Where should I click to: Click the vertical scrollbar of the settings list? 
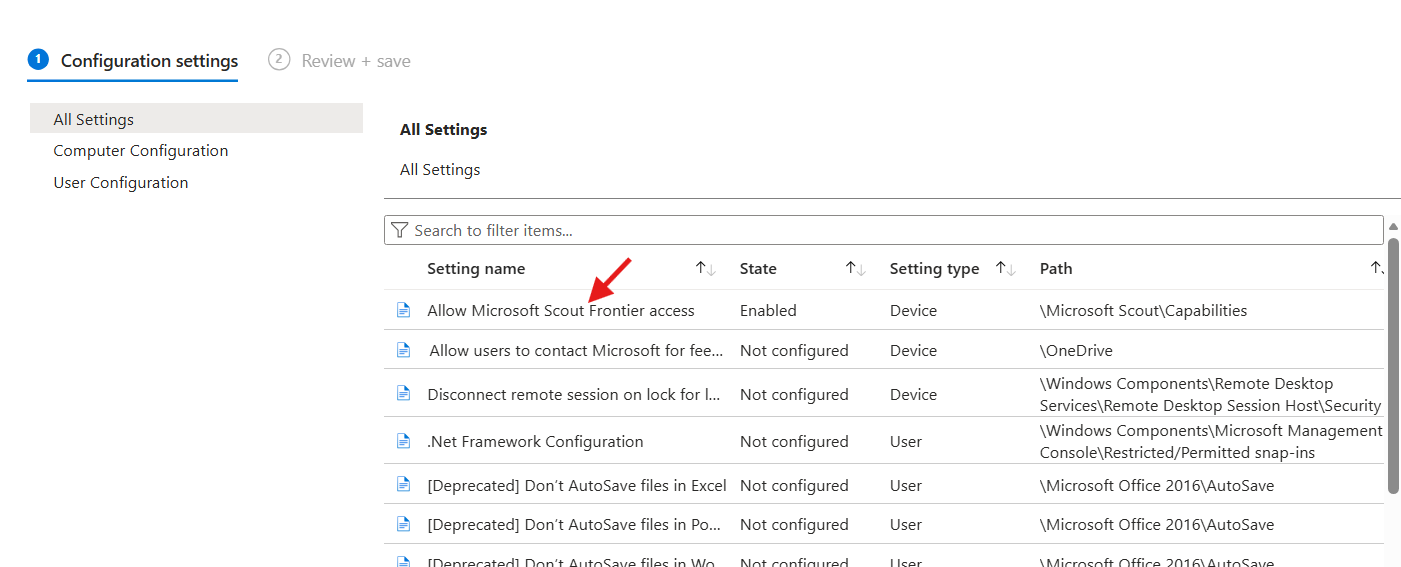coord(1394,365)
